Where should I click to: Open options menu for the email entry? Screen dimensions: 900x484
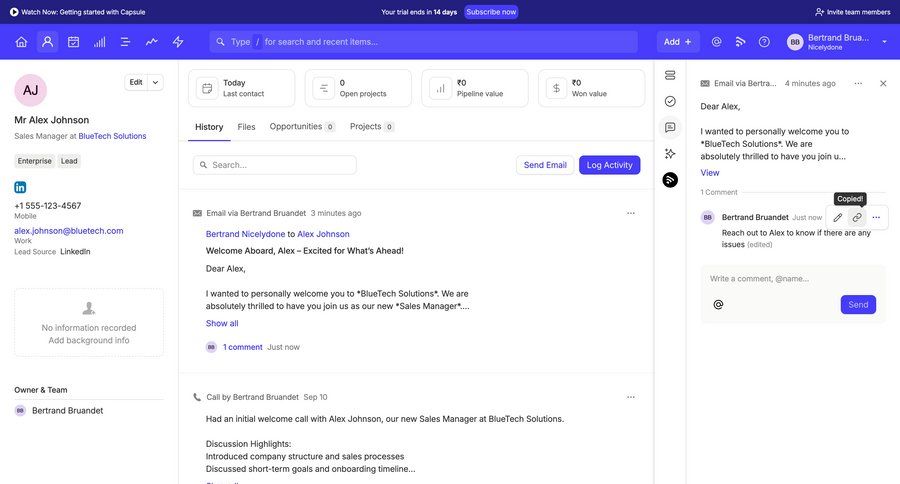click(631, 213)
